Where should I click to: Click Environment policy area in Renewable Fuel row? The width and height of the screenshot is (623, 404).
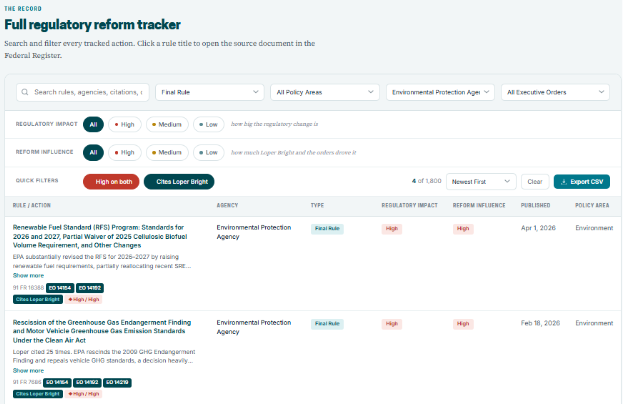tap(594, 228)
